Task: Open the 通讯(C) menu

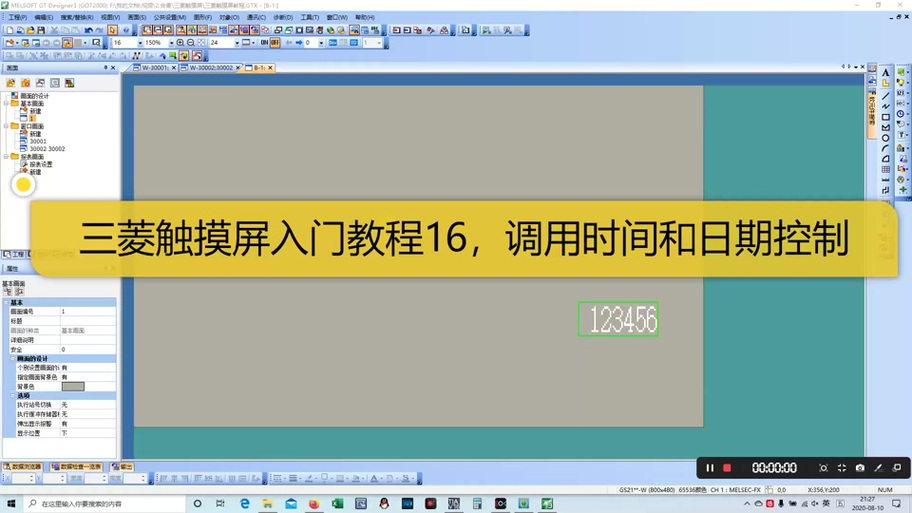Action: [256, 17]
